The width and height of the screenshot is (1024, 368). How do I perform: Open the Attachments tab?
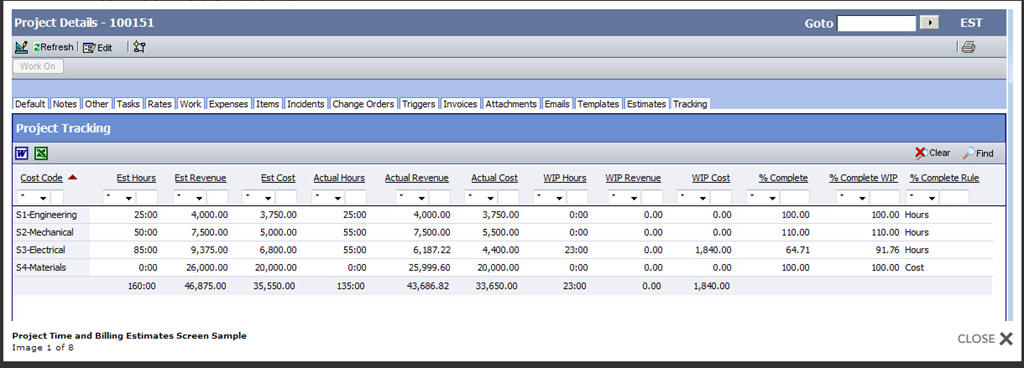point(511,104)
